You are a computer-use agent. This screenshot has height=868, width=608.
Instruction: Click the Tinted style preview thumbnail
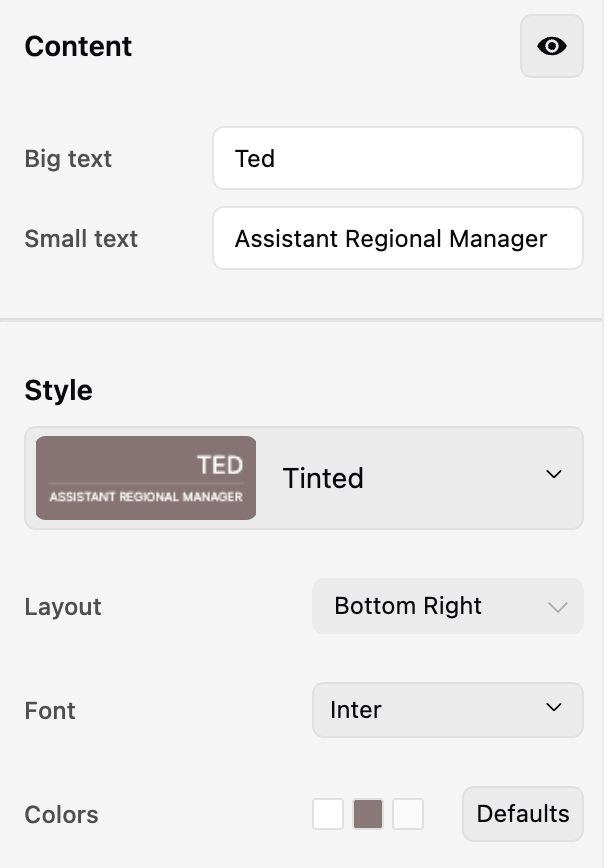pyautogui.click(x=146, y=478)
